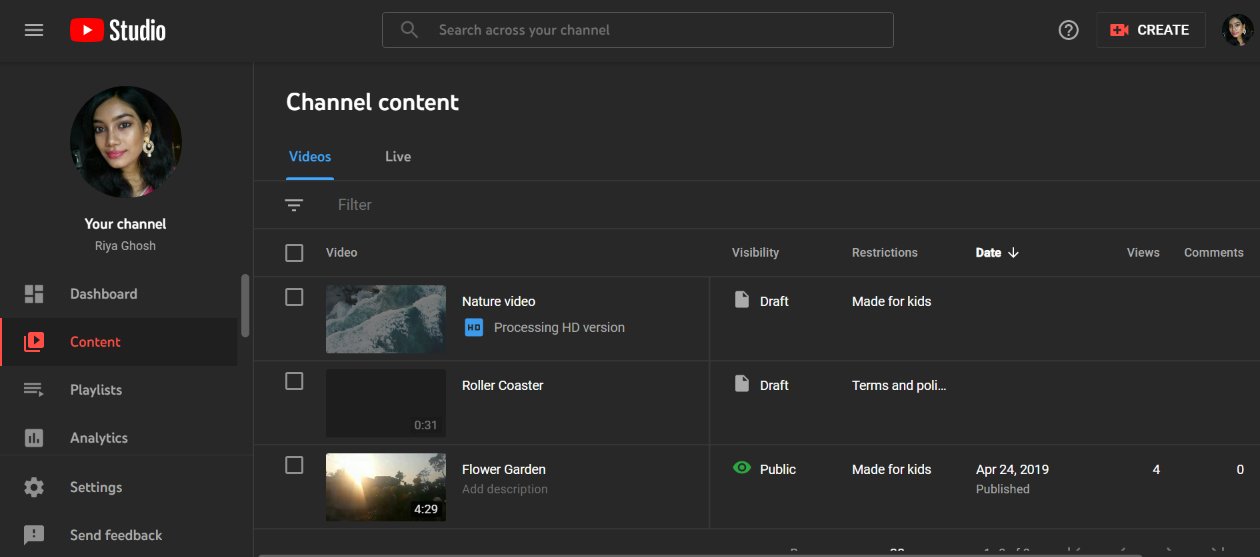The image size is (1260, 557).
Task: Tick the checkbox for Nature video
Action: point(294,297)
